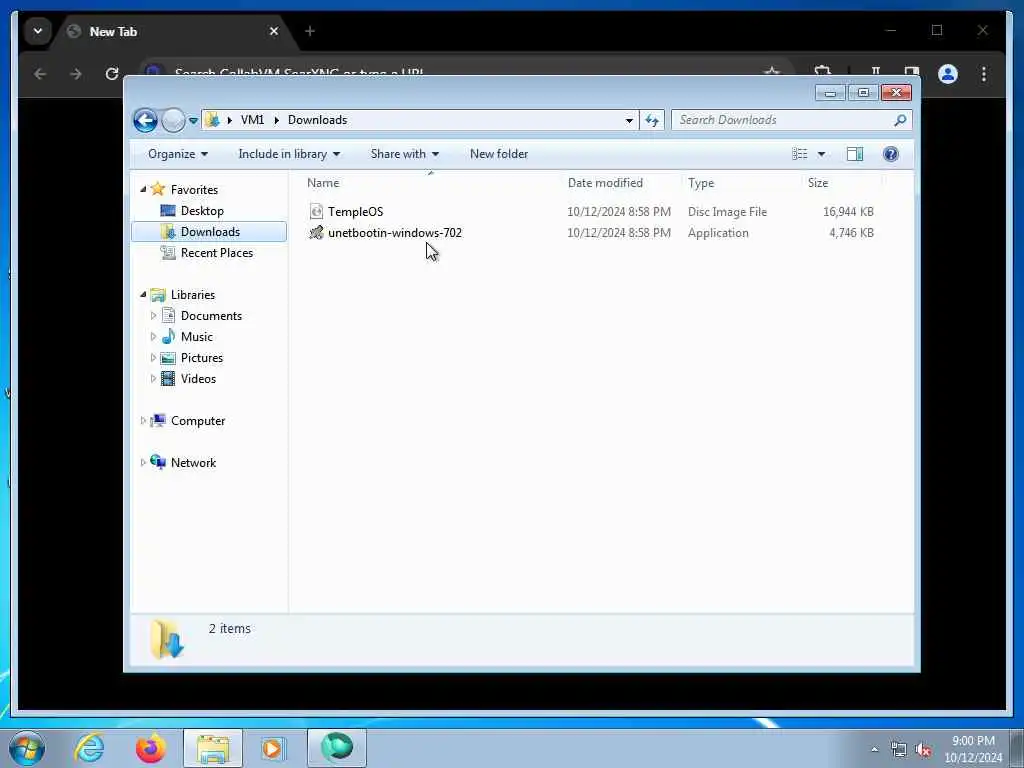1024x768 pixels.
Task: Collapse the Libraries group
Action: 143,295
